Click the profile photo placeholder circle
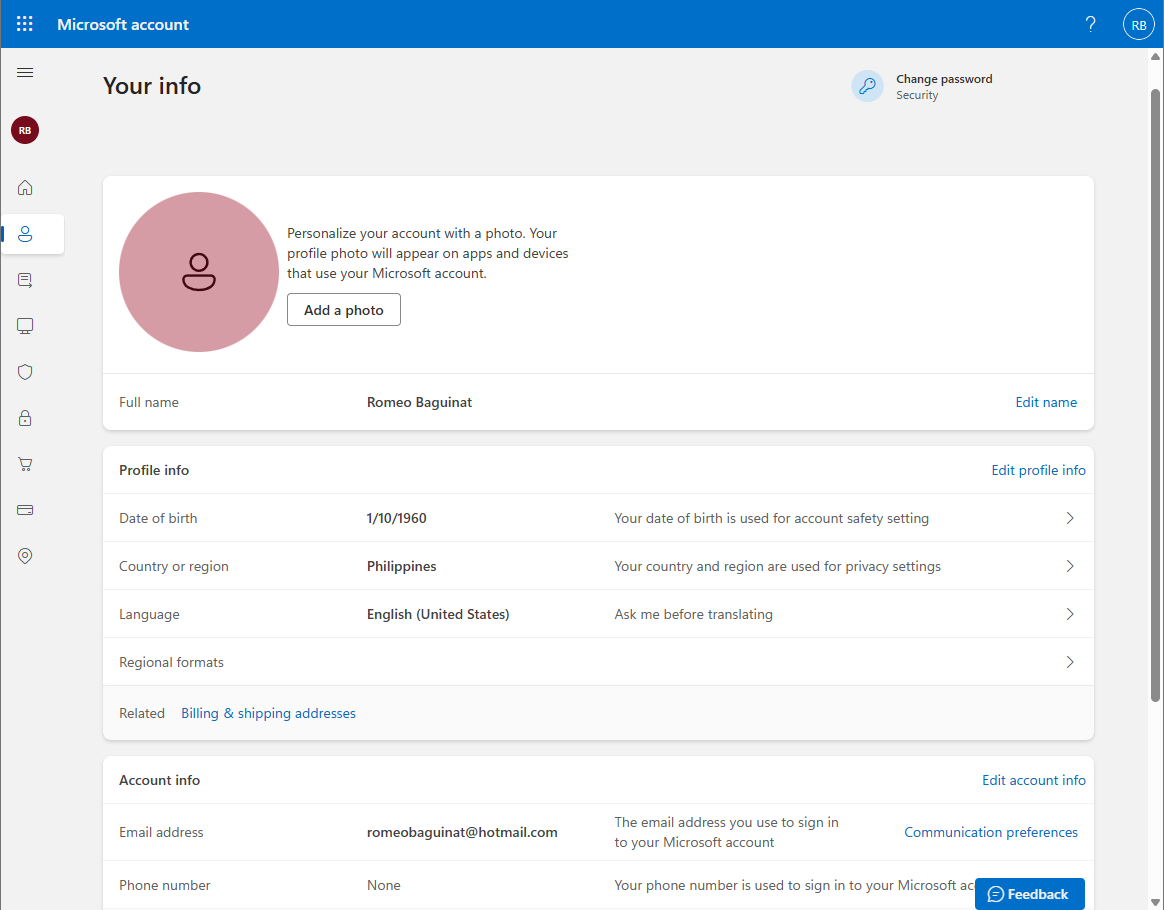1164x910 pixels. tap(199, 272)
